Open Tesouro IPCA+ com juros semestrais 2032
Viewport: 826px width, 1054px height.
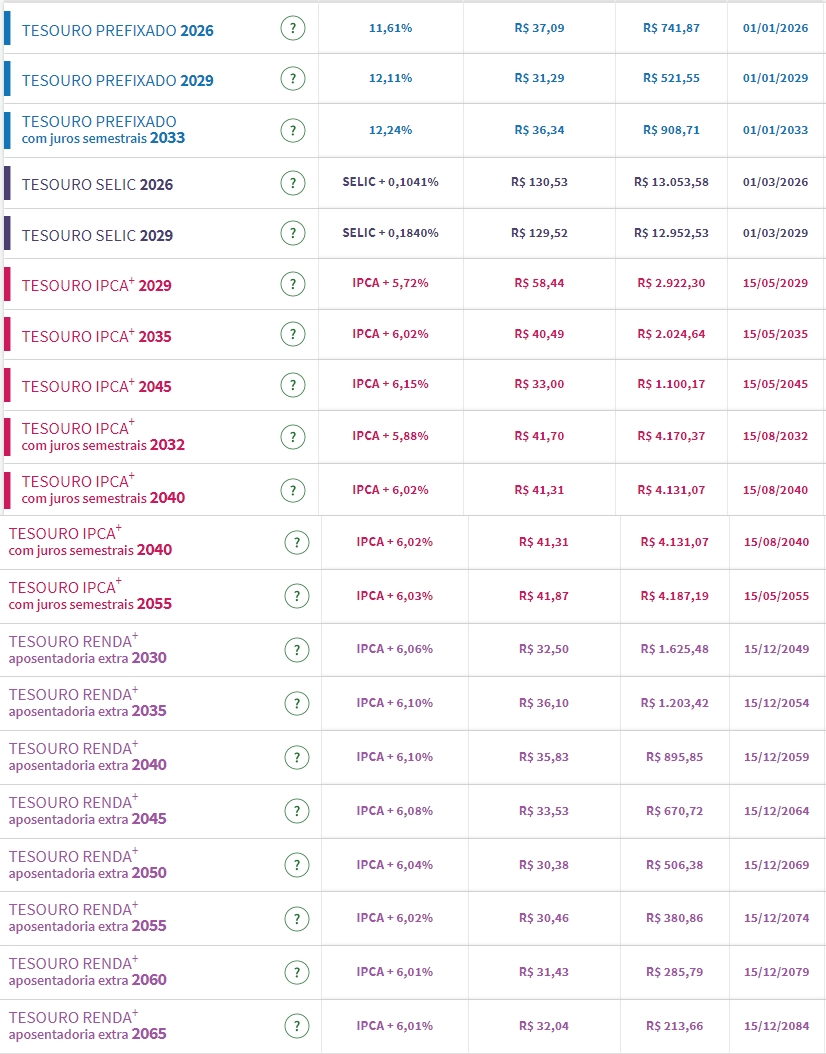coord(103,436)
